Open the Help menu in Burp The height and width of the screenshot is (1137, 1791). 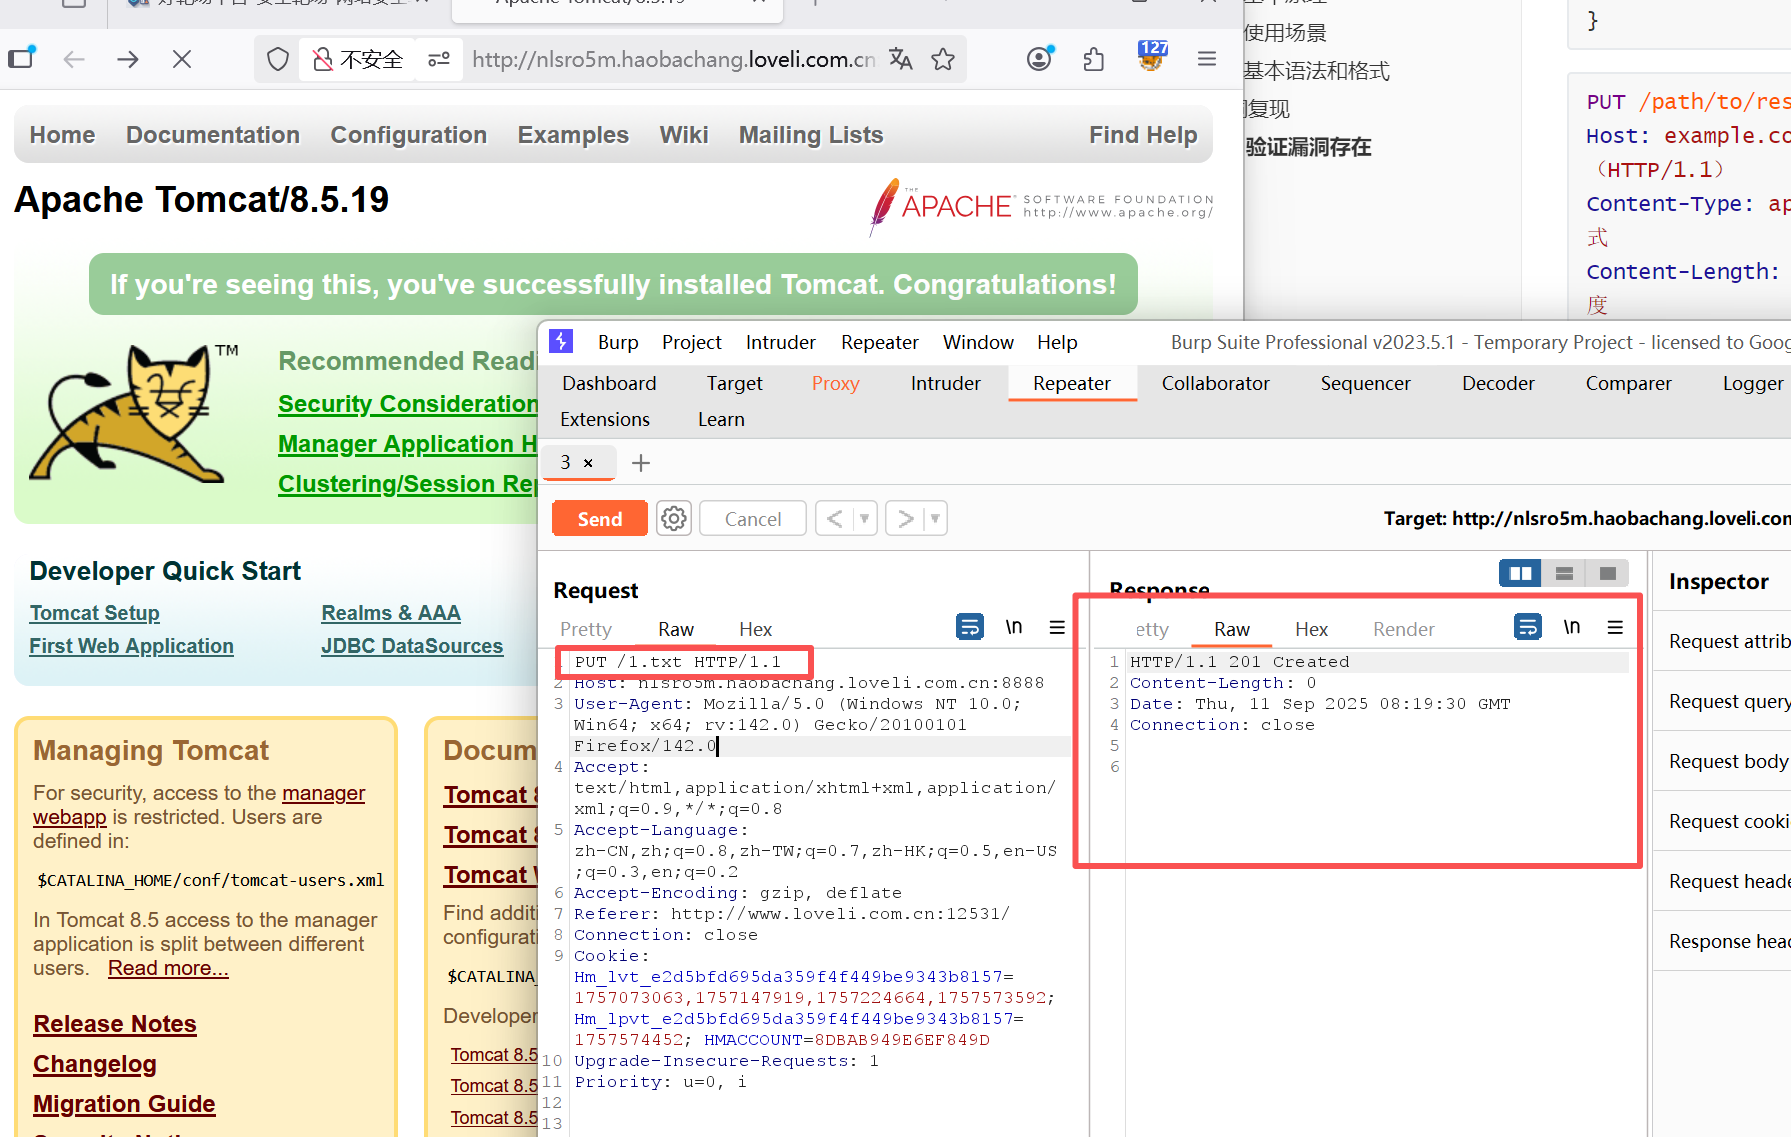pos(1057,342)
